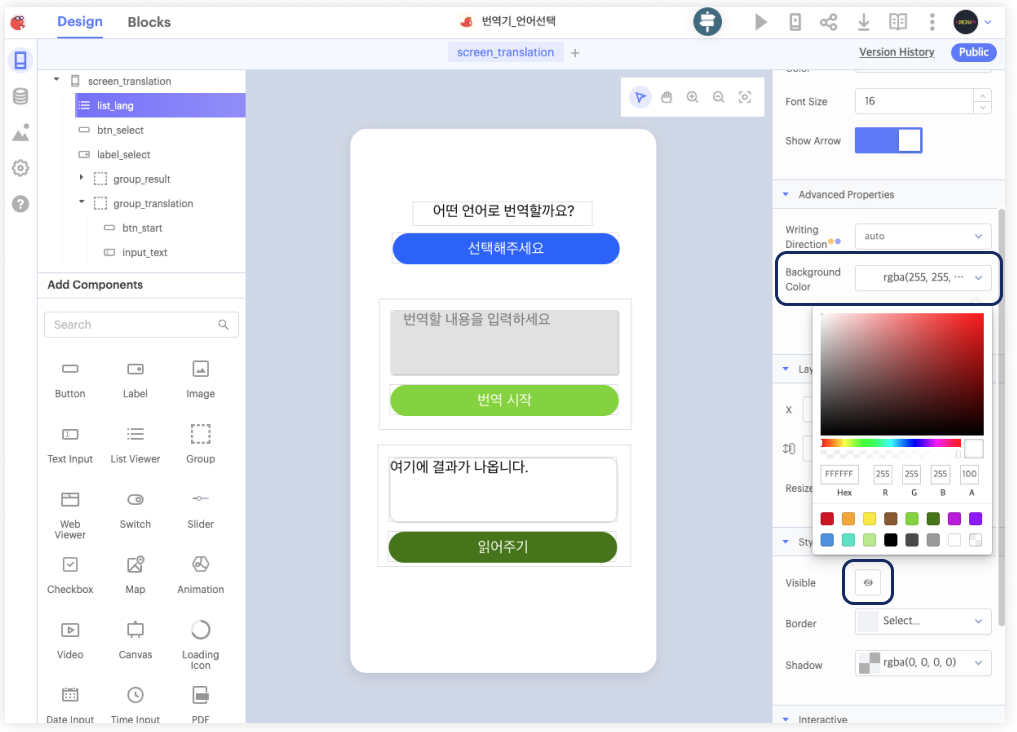Open the help question mark icon
This screenshot has width=1017, height=732.
(x=21, y=204)
